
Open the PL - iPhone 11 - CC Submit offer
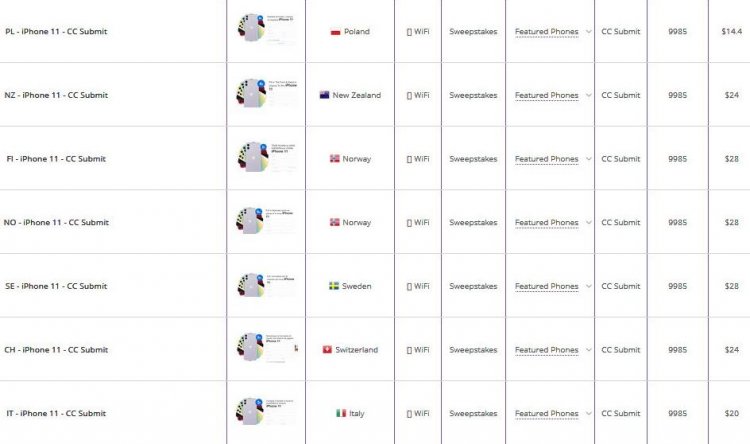point(56,32)
